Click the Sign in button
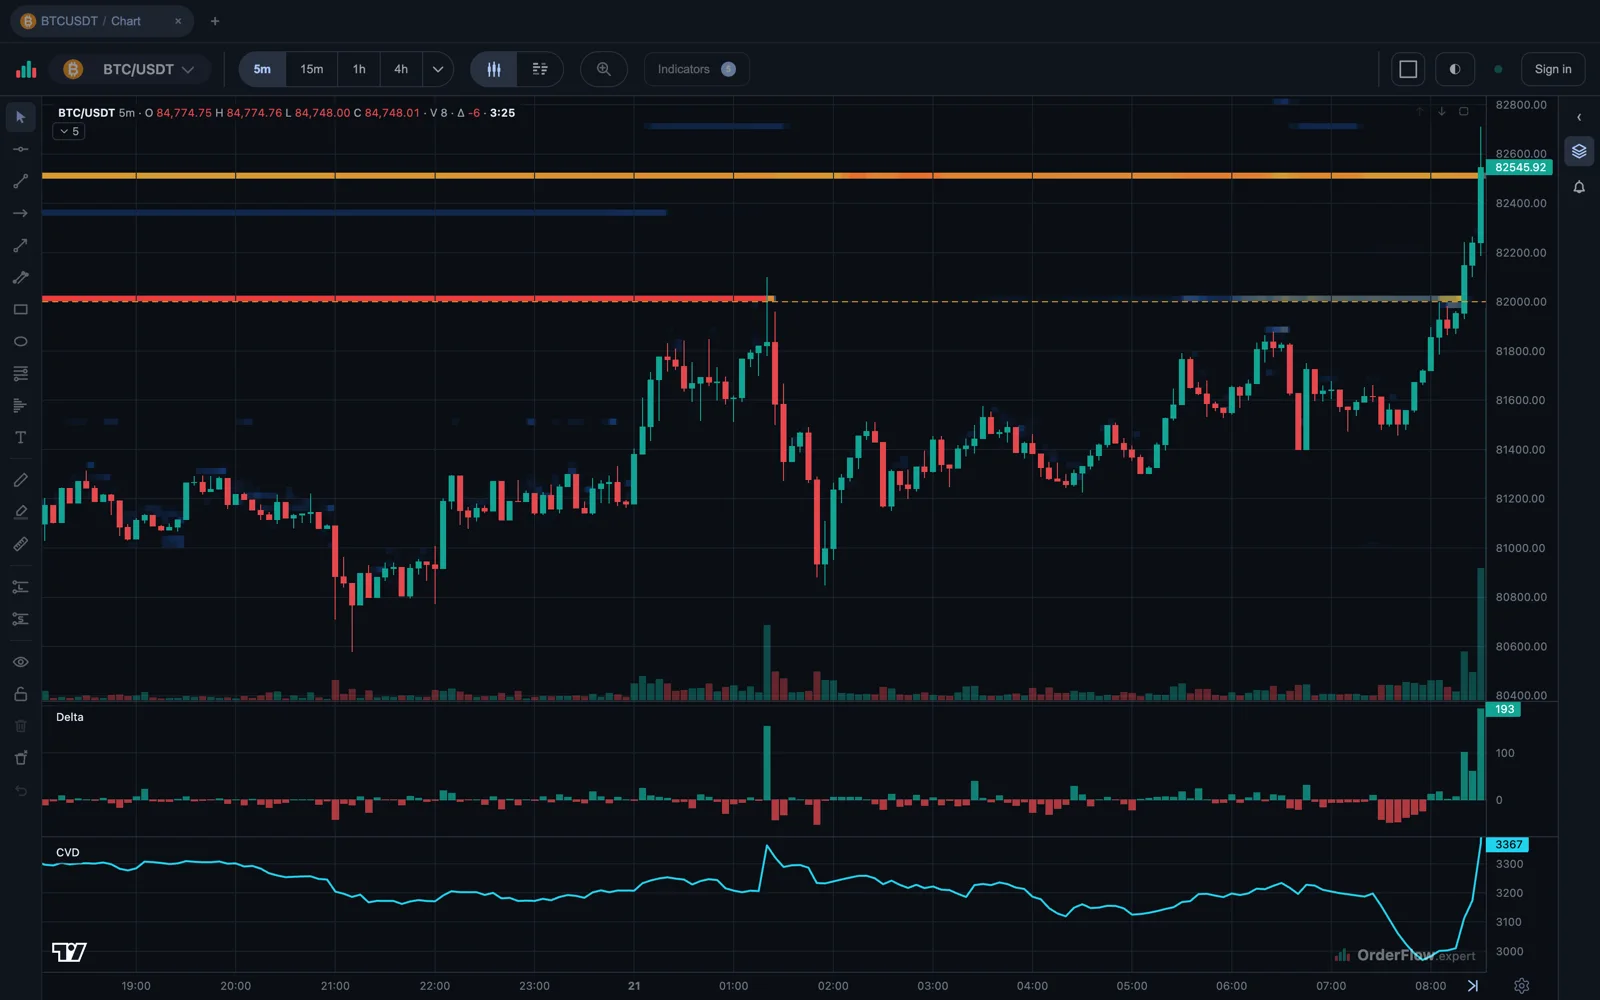 click(x=1553, y=69)
